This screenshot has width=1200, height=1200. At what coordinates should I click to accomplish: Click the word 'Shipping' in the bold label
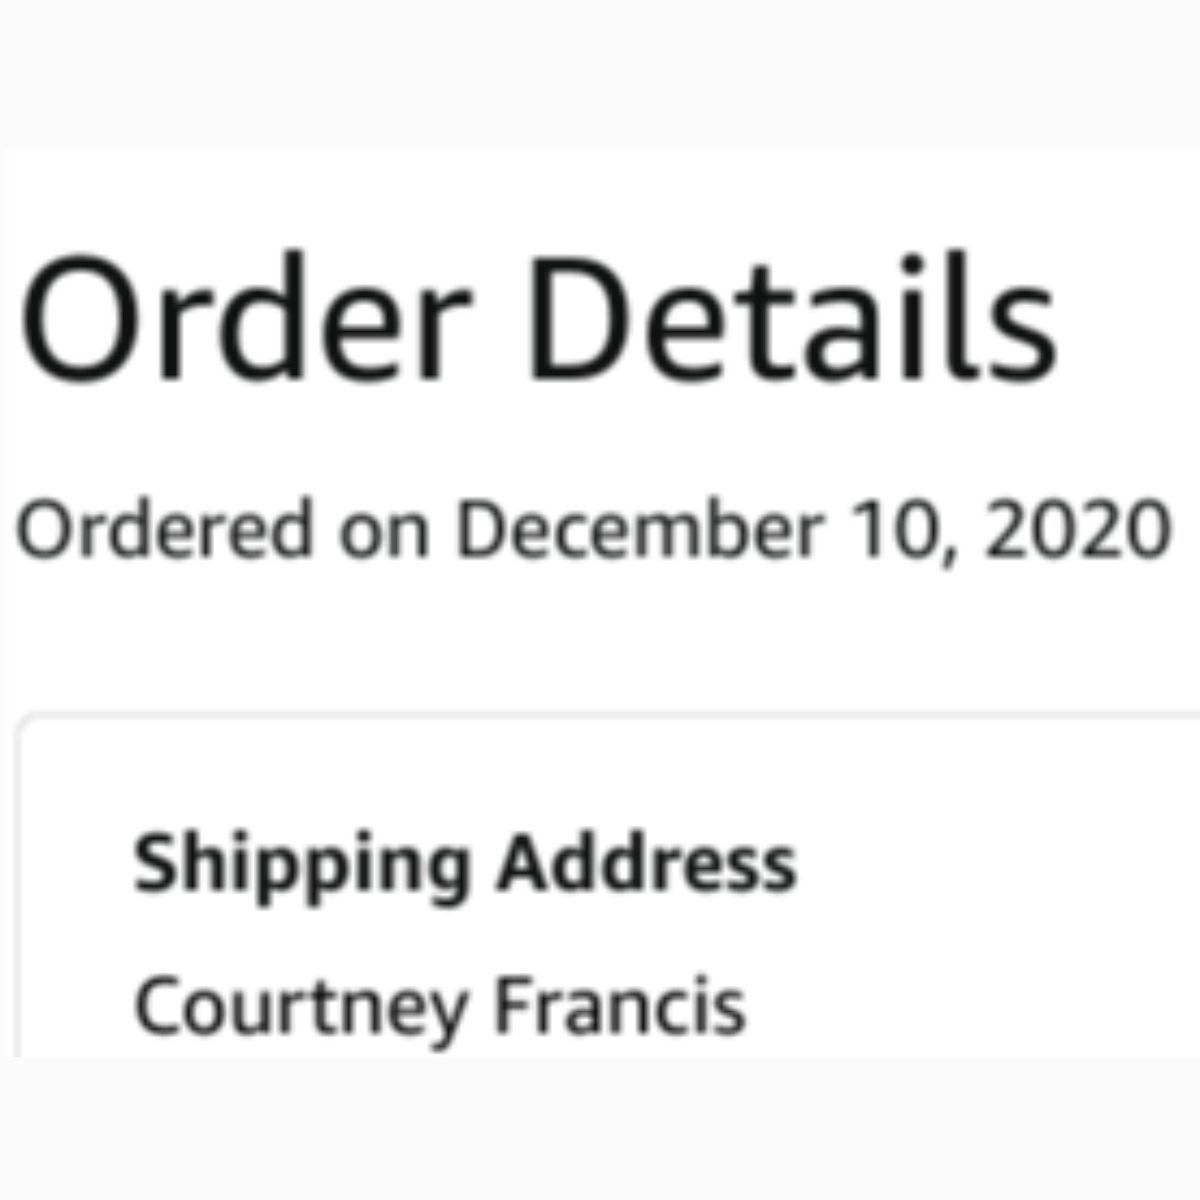301,865
